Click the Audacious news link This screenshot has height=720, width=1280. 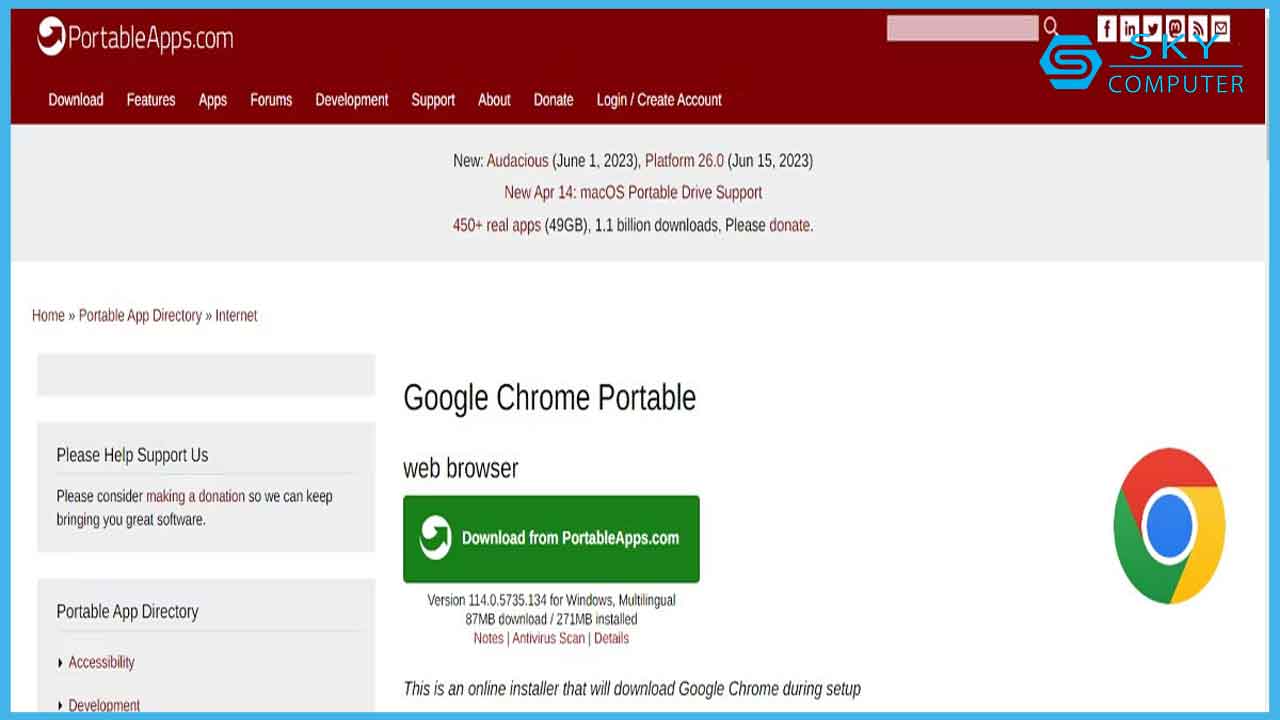coord(517,160)
